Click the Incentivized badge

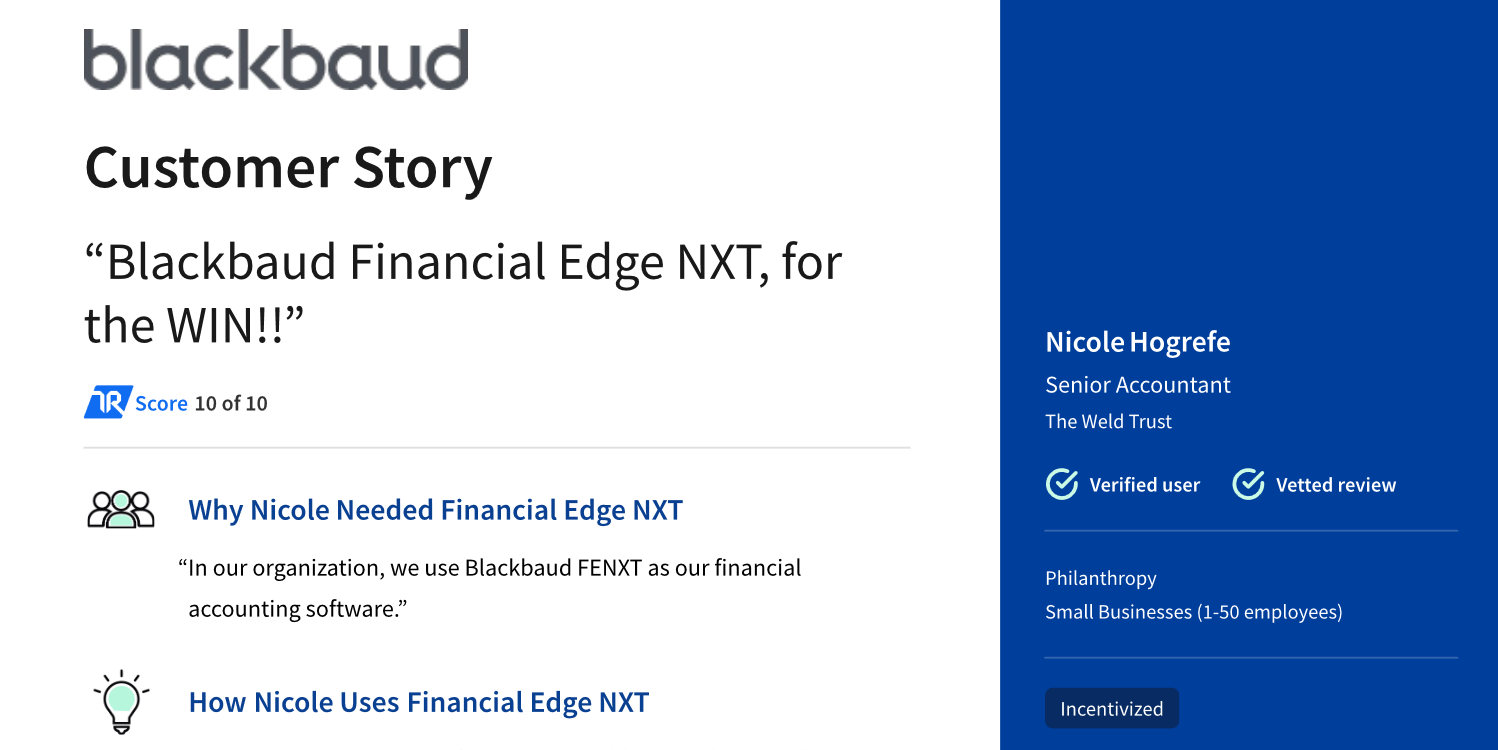tap(1111, 709)
